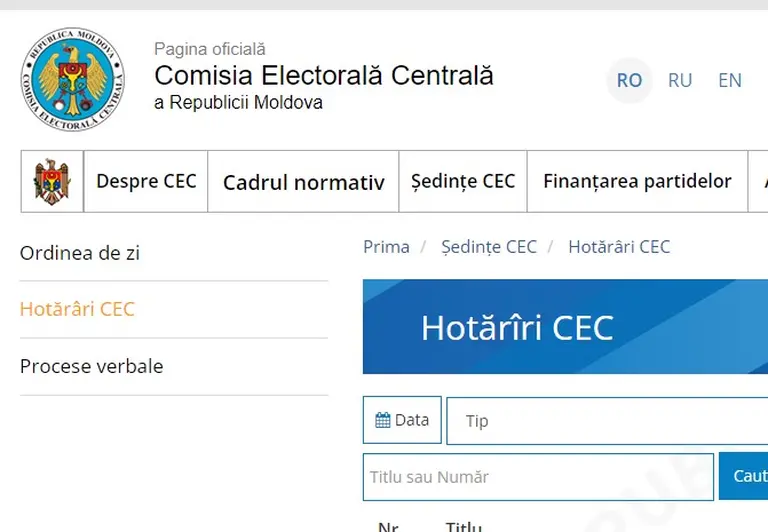Viewport: 768px width, 532px height.
Task: Select Procese verbale in sidebar
Action: point(92,366)
